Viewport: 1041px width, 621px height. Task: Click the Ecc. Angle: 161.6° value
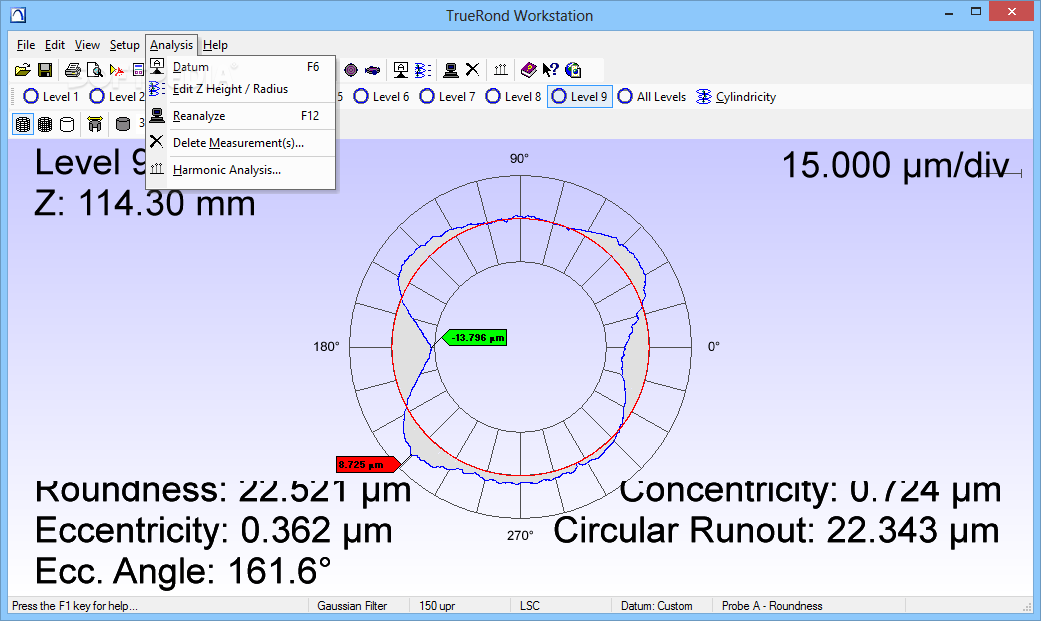coord(183,571)
